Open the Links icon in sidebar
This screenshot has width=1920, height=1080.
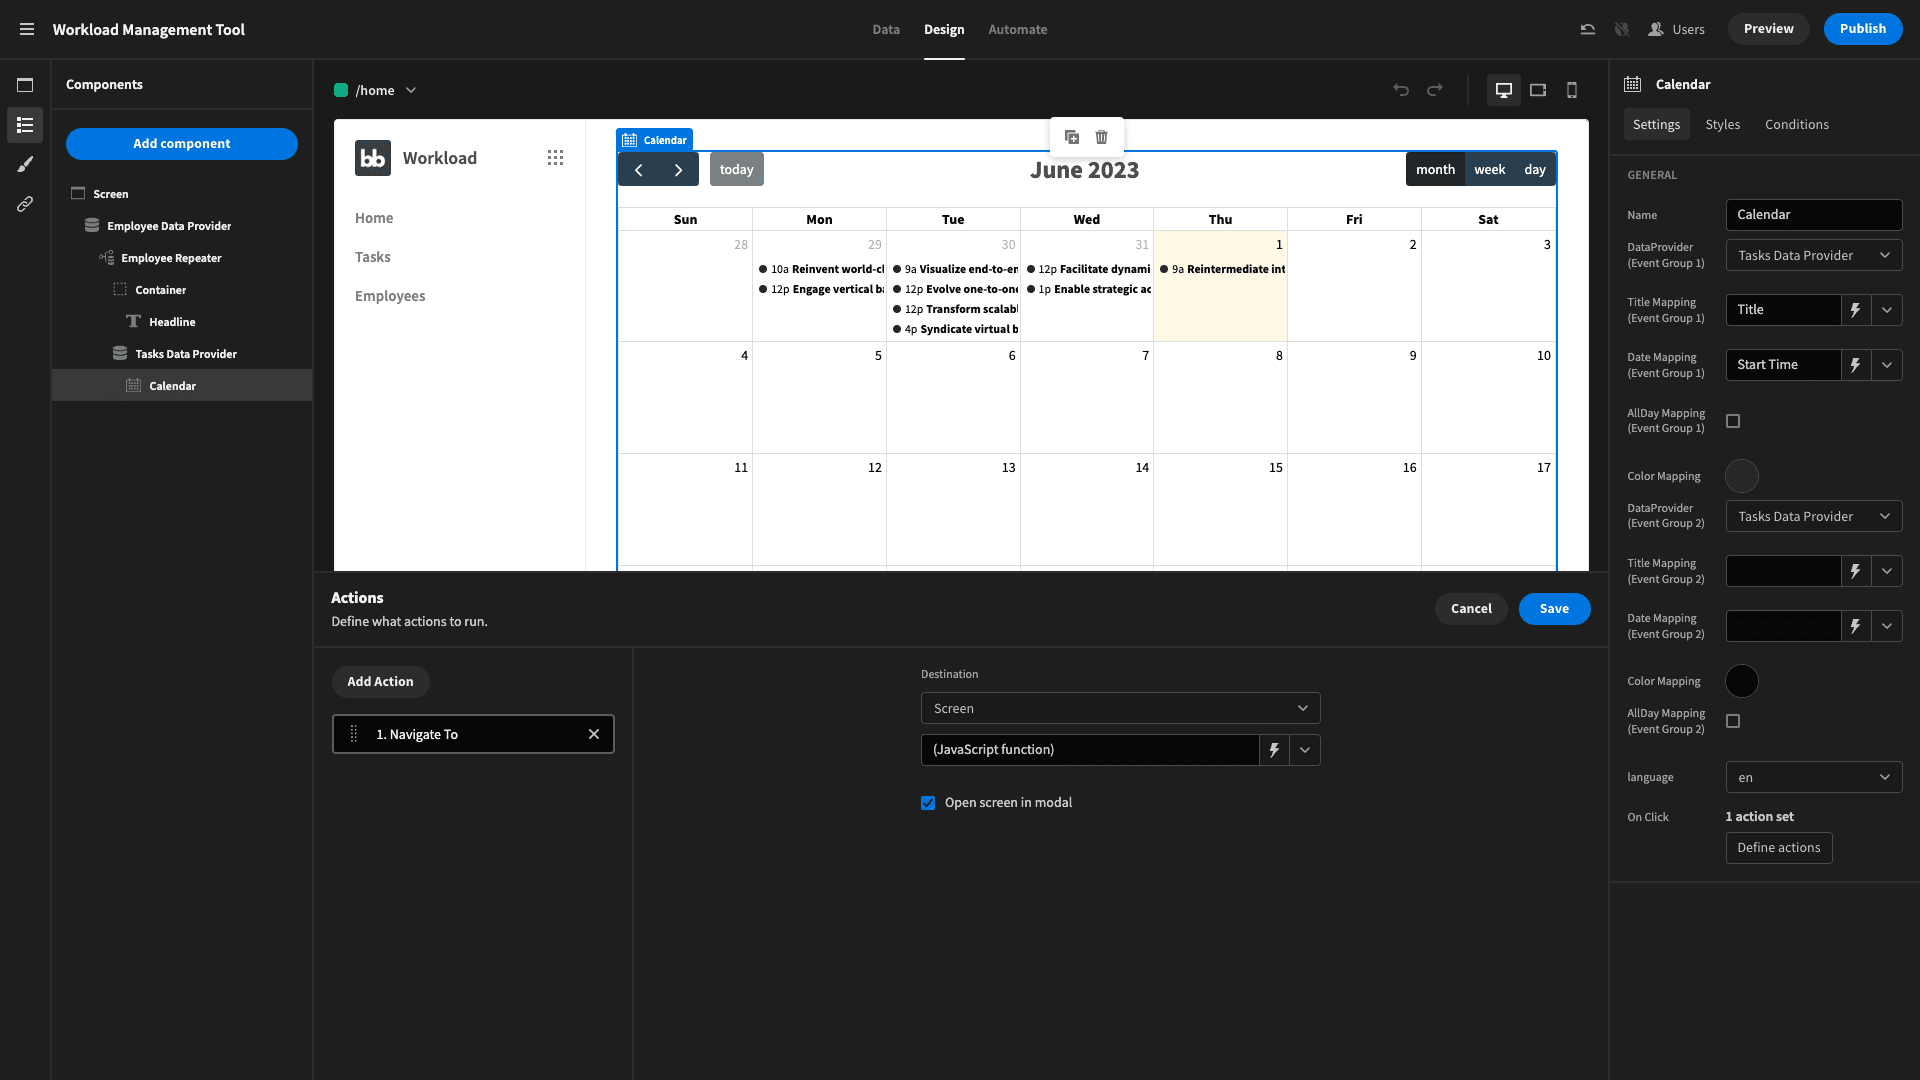click(25, 204)
